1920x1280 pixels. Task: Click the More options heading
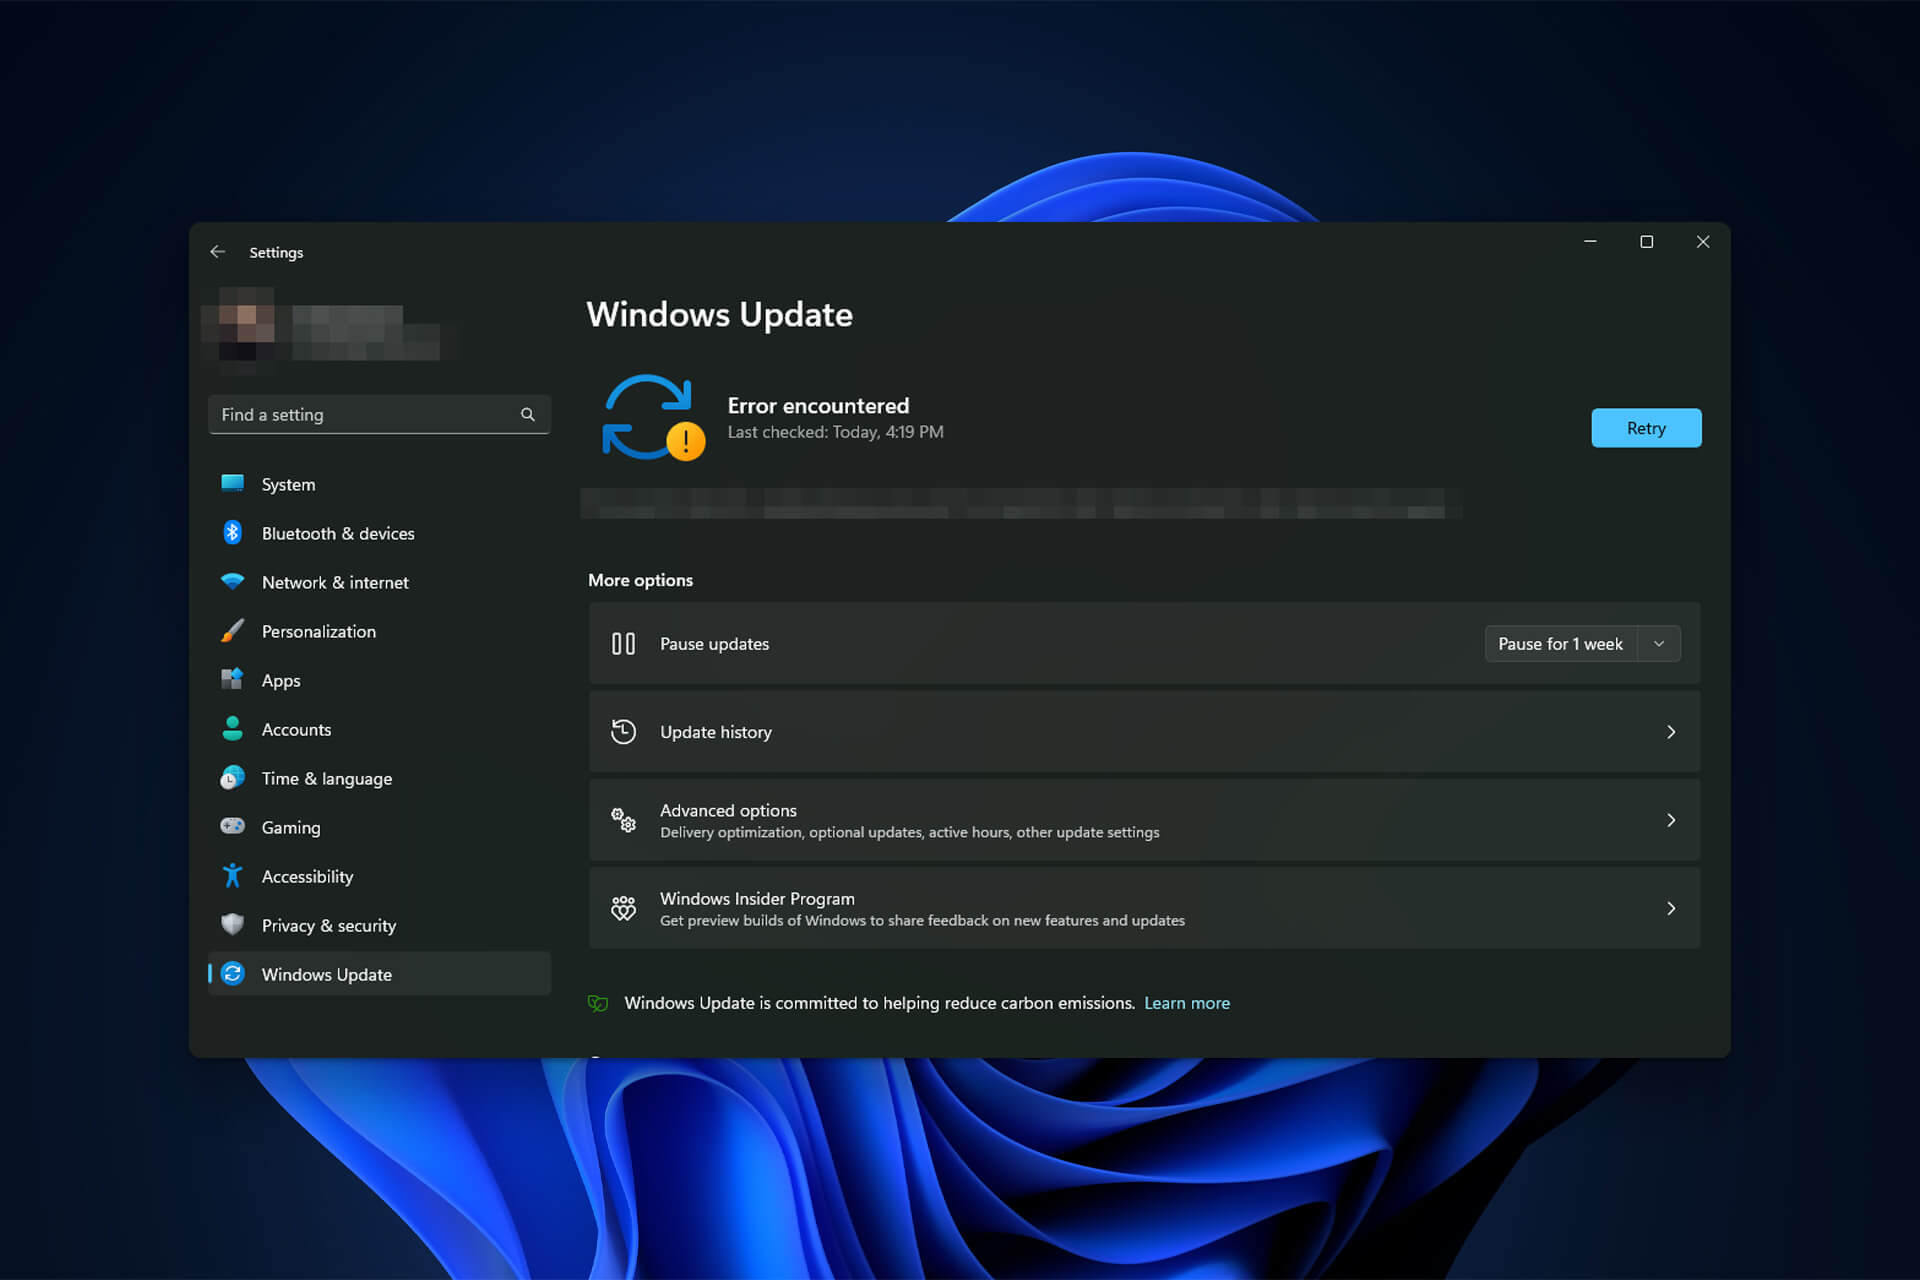(x=640, y=580)
